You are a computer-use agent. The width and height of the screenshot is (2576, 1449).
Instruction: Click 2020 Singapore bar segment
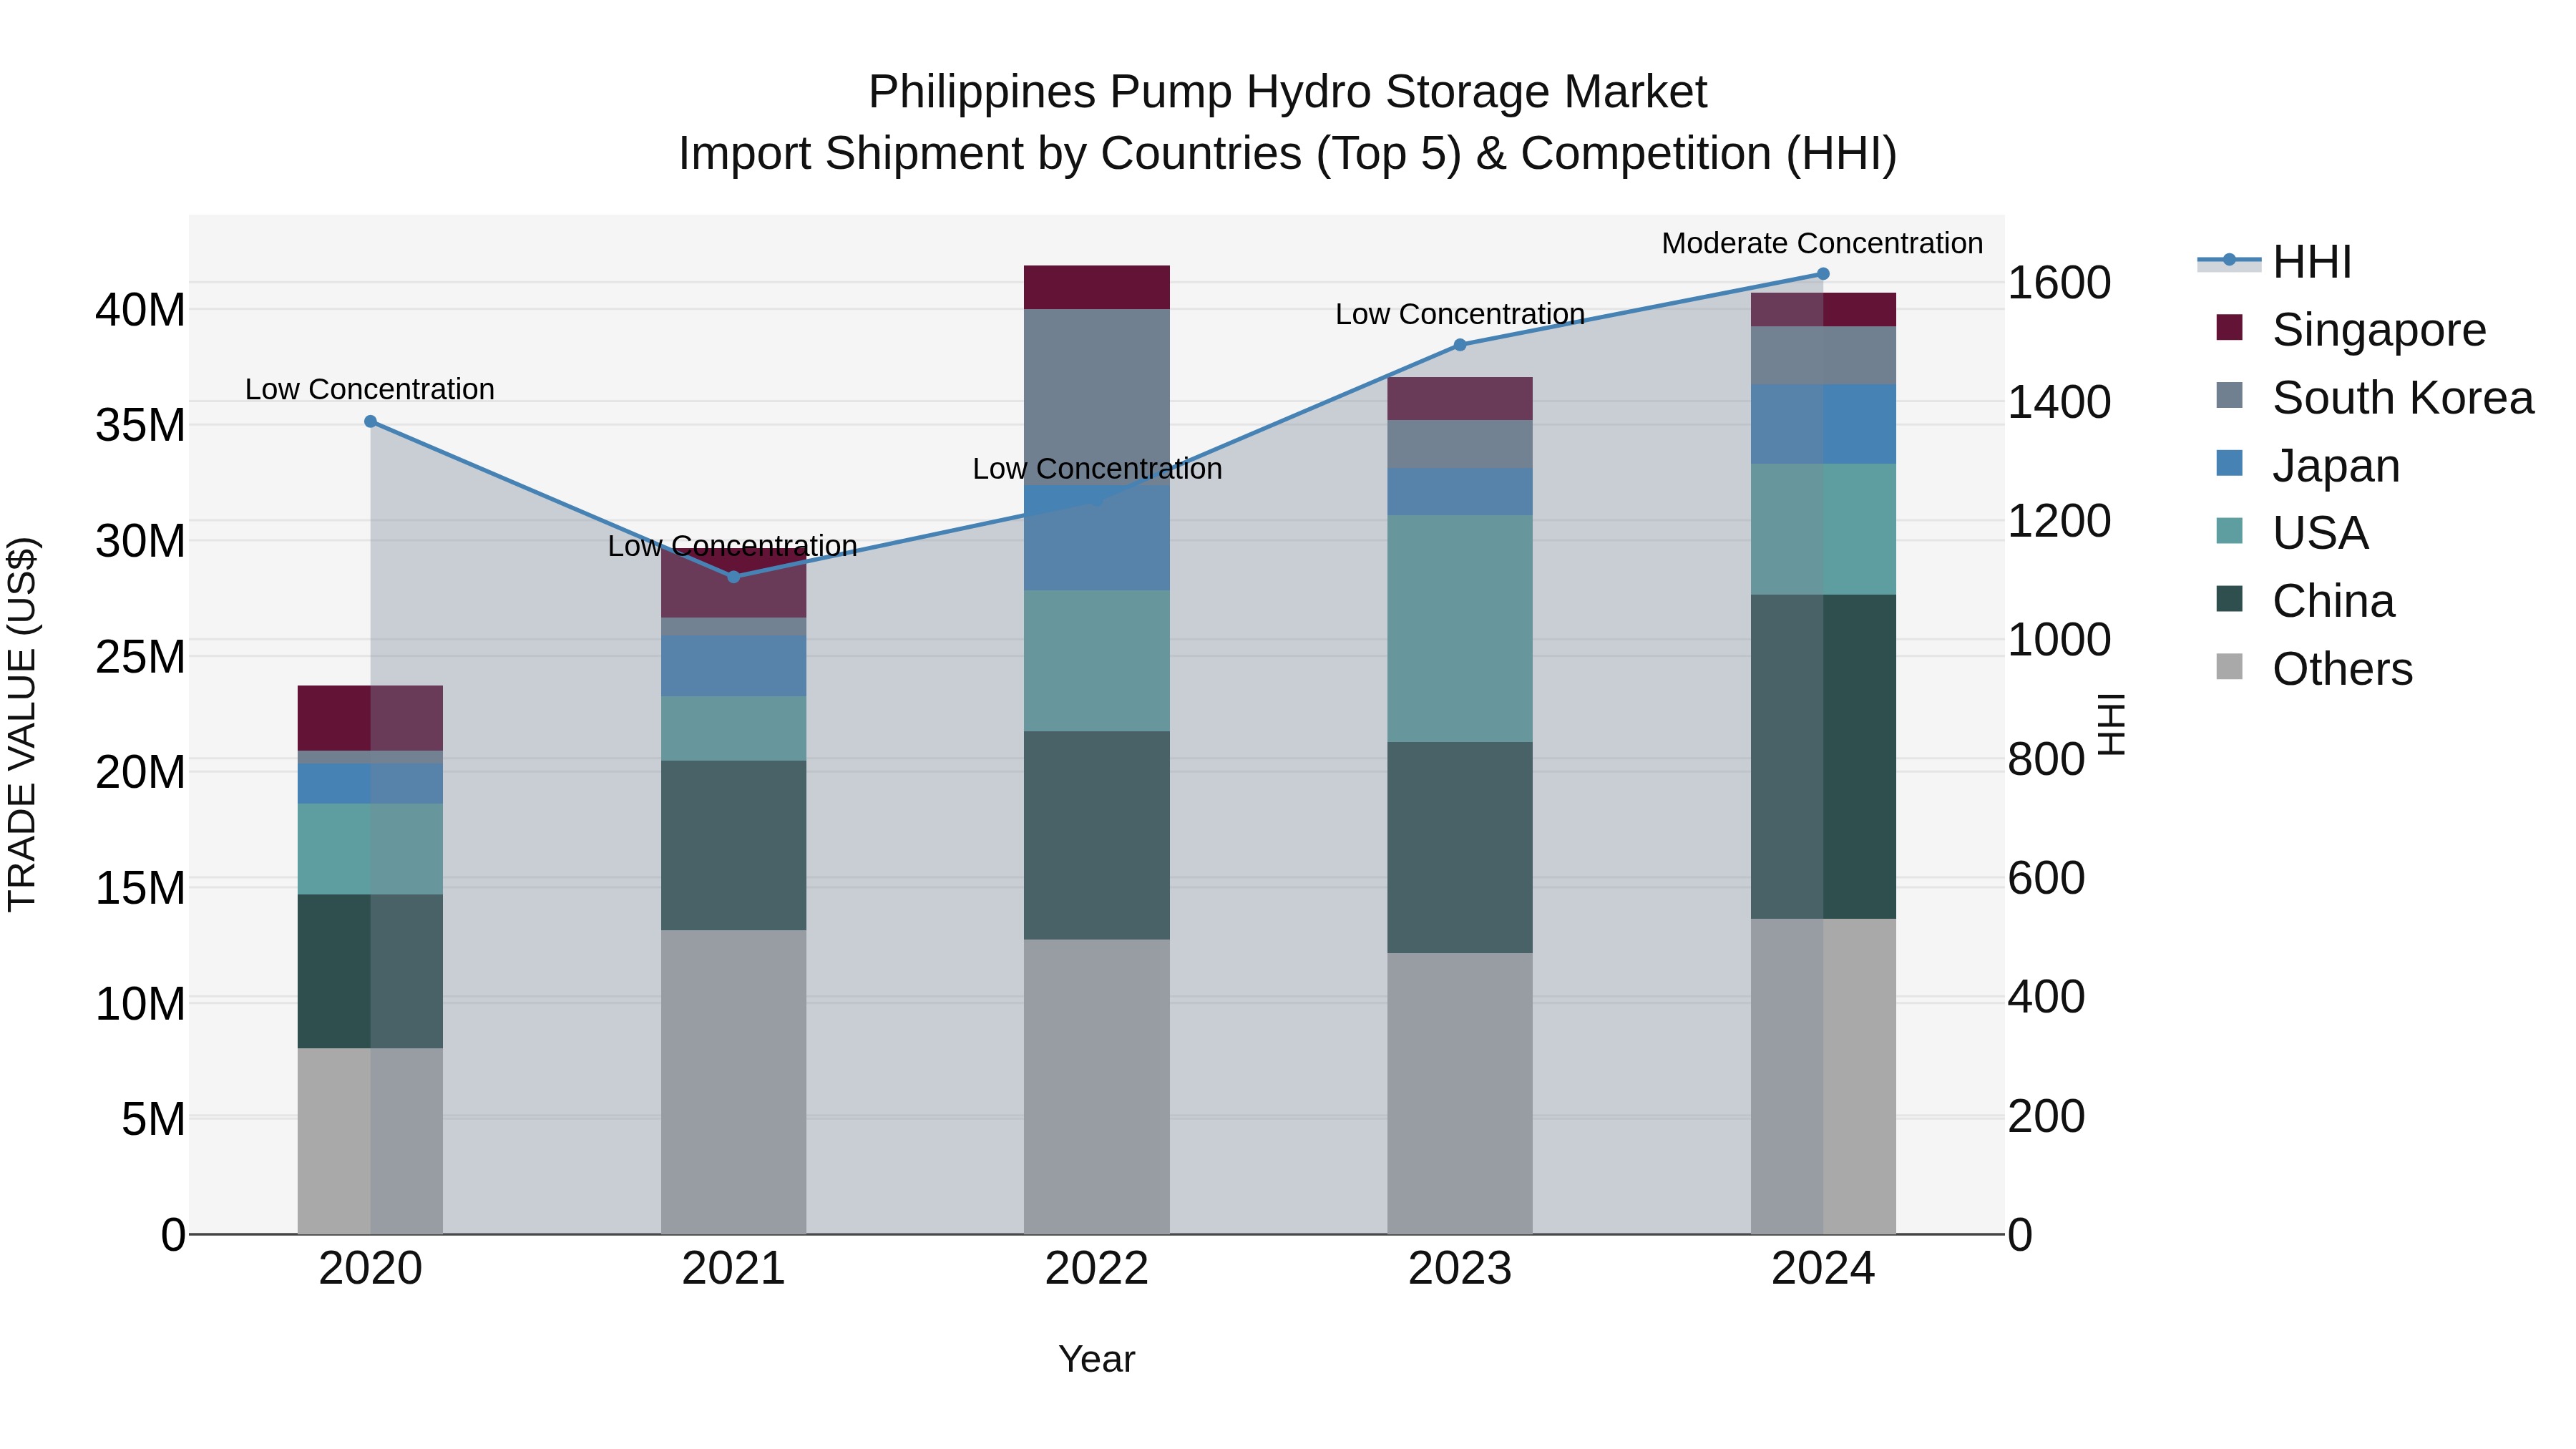[370, 718]
